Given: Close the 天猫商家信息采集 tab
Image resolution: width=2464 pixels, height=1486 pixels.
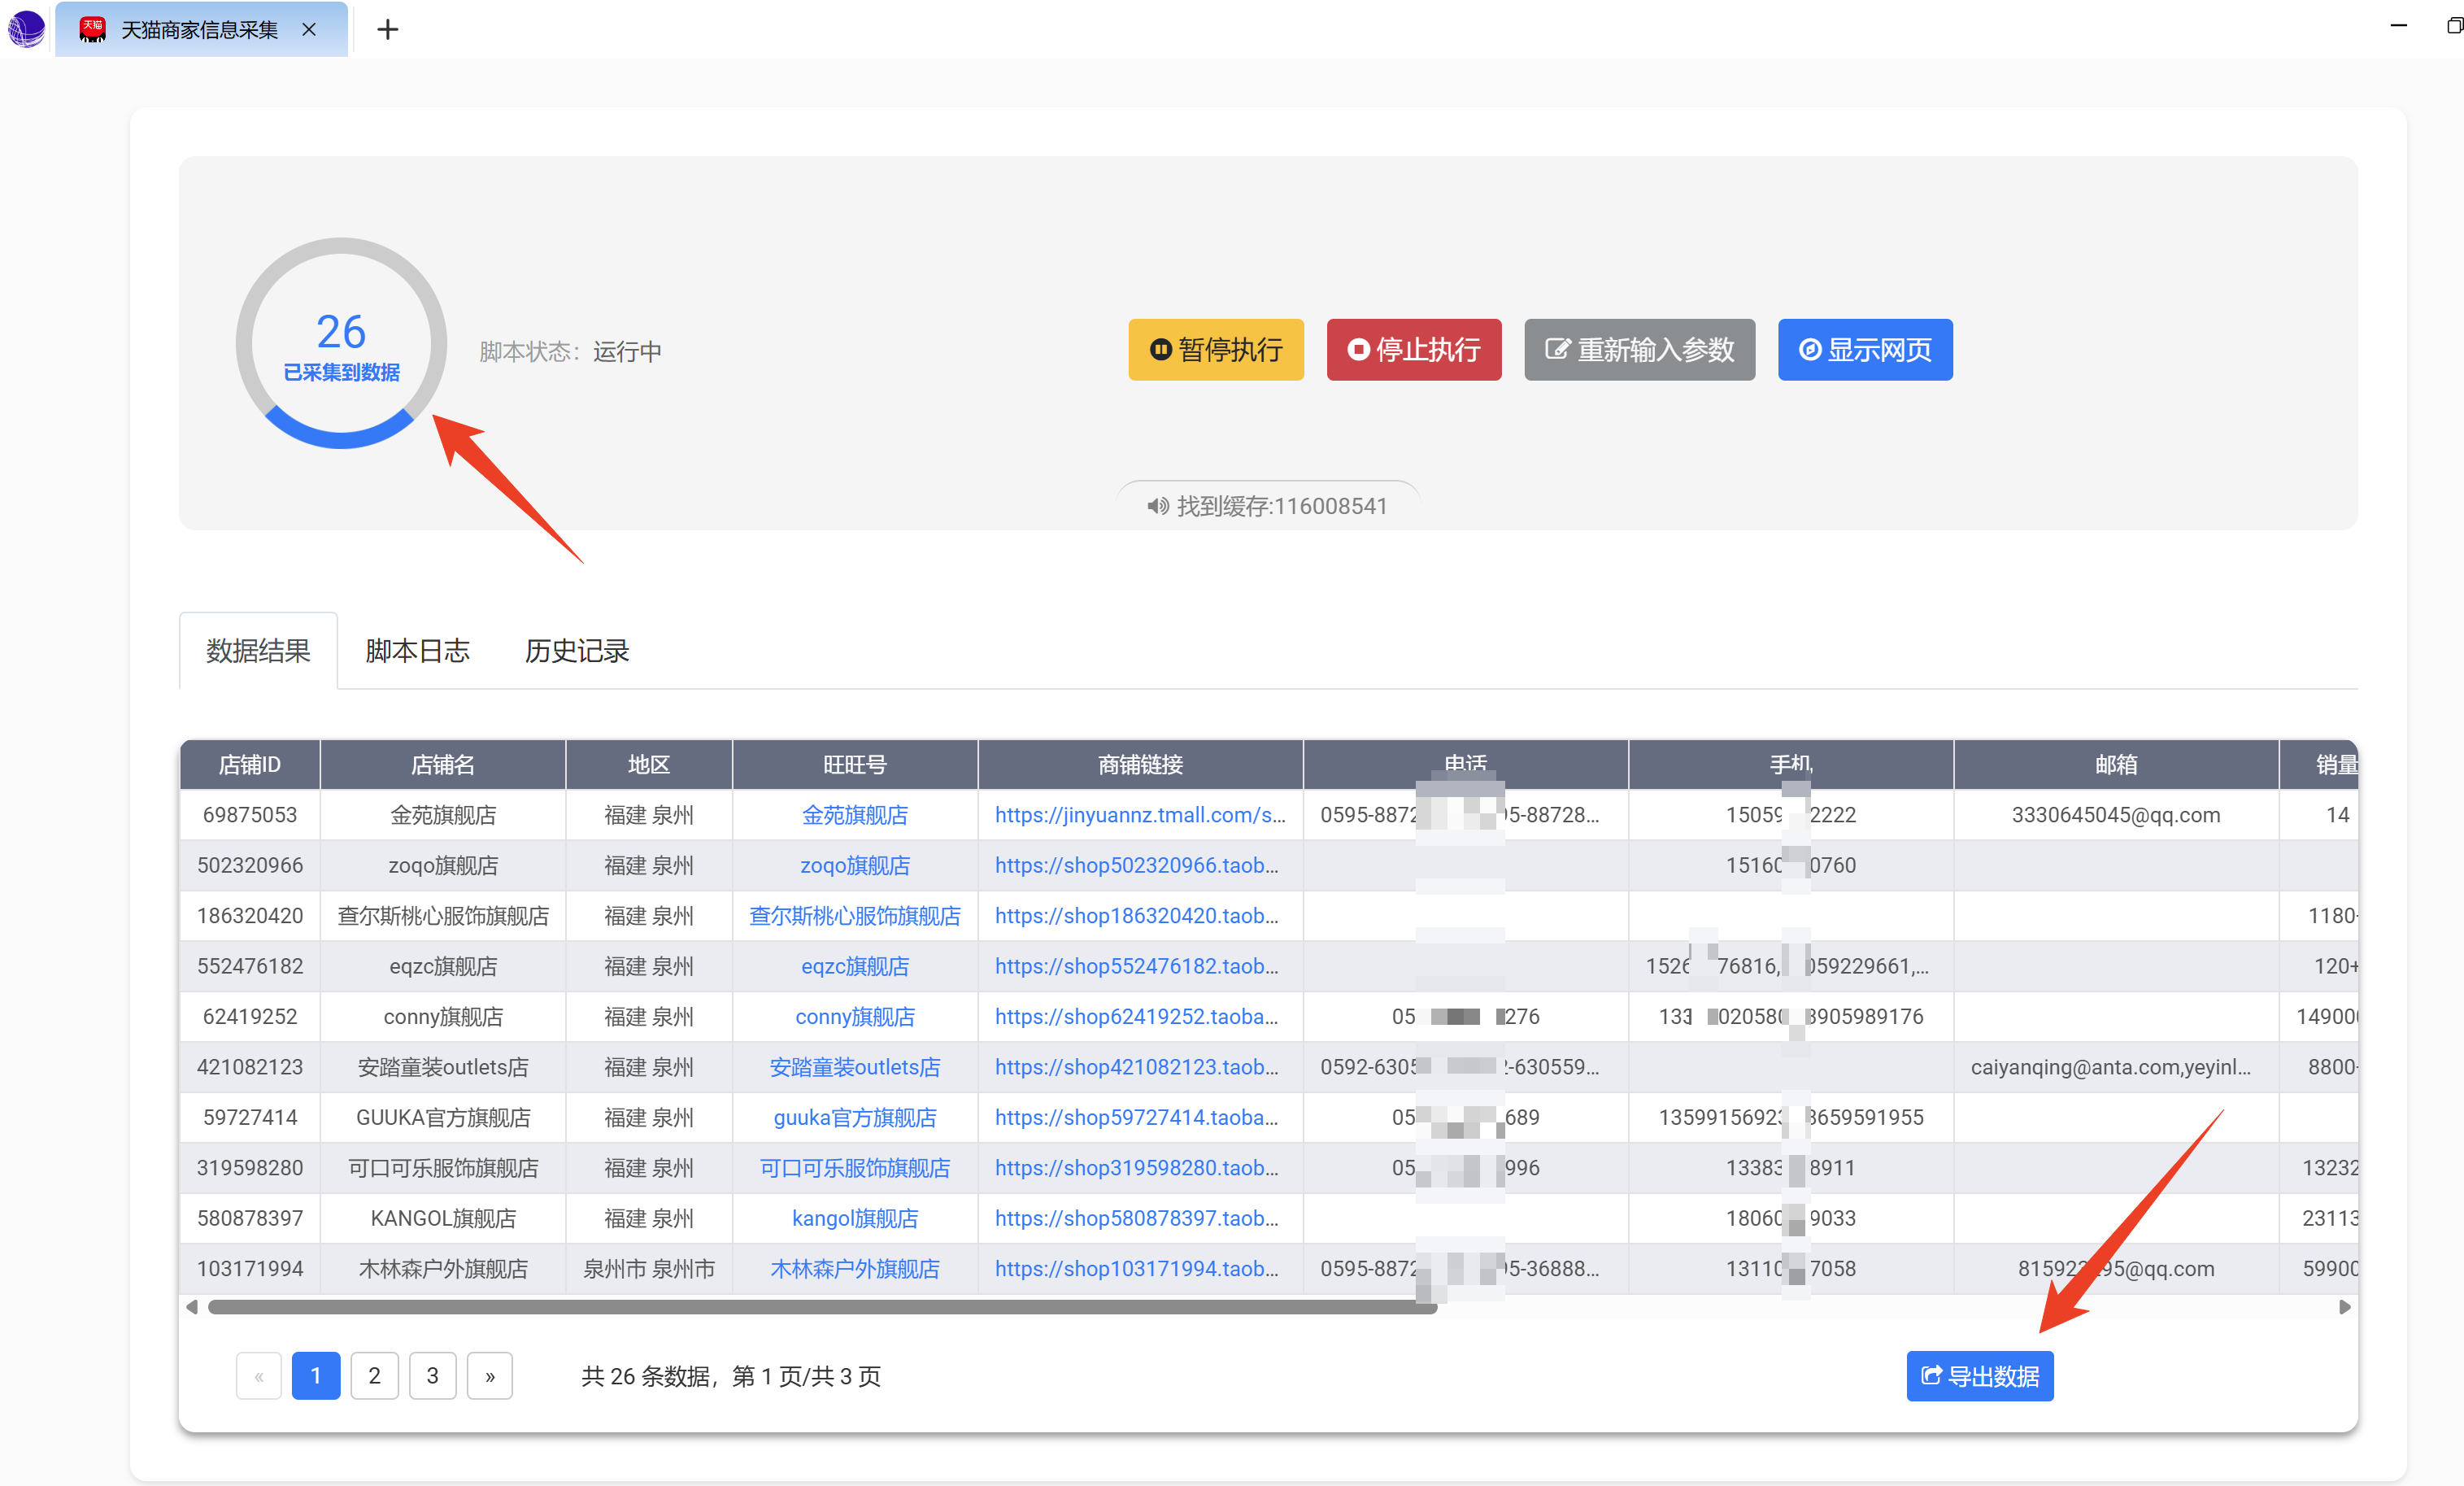Looking at the screenshot, I should pyautogui.click(x=309, y=29).
